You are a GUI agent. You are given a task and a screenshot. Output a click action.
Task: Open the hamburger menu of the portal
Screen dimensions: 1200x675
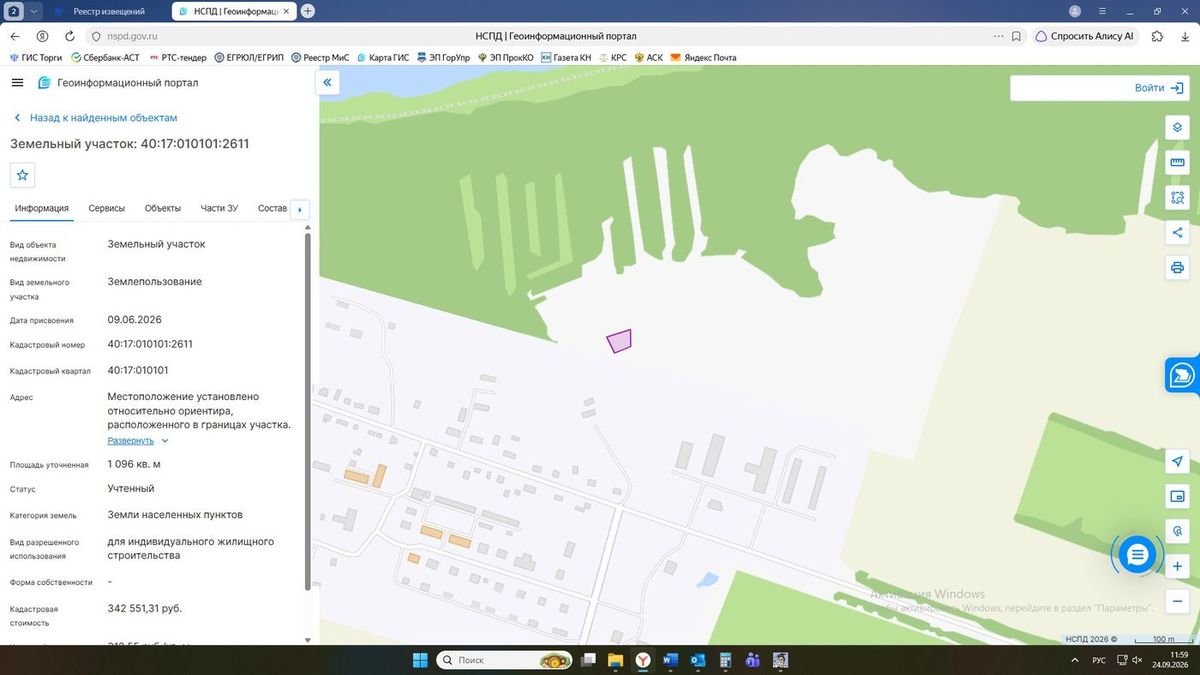pyautogui.click(x=17, y=83)
